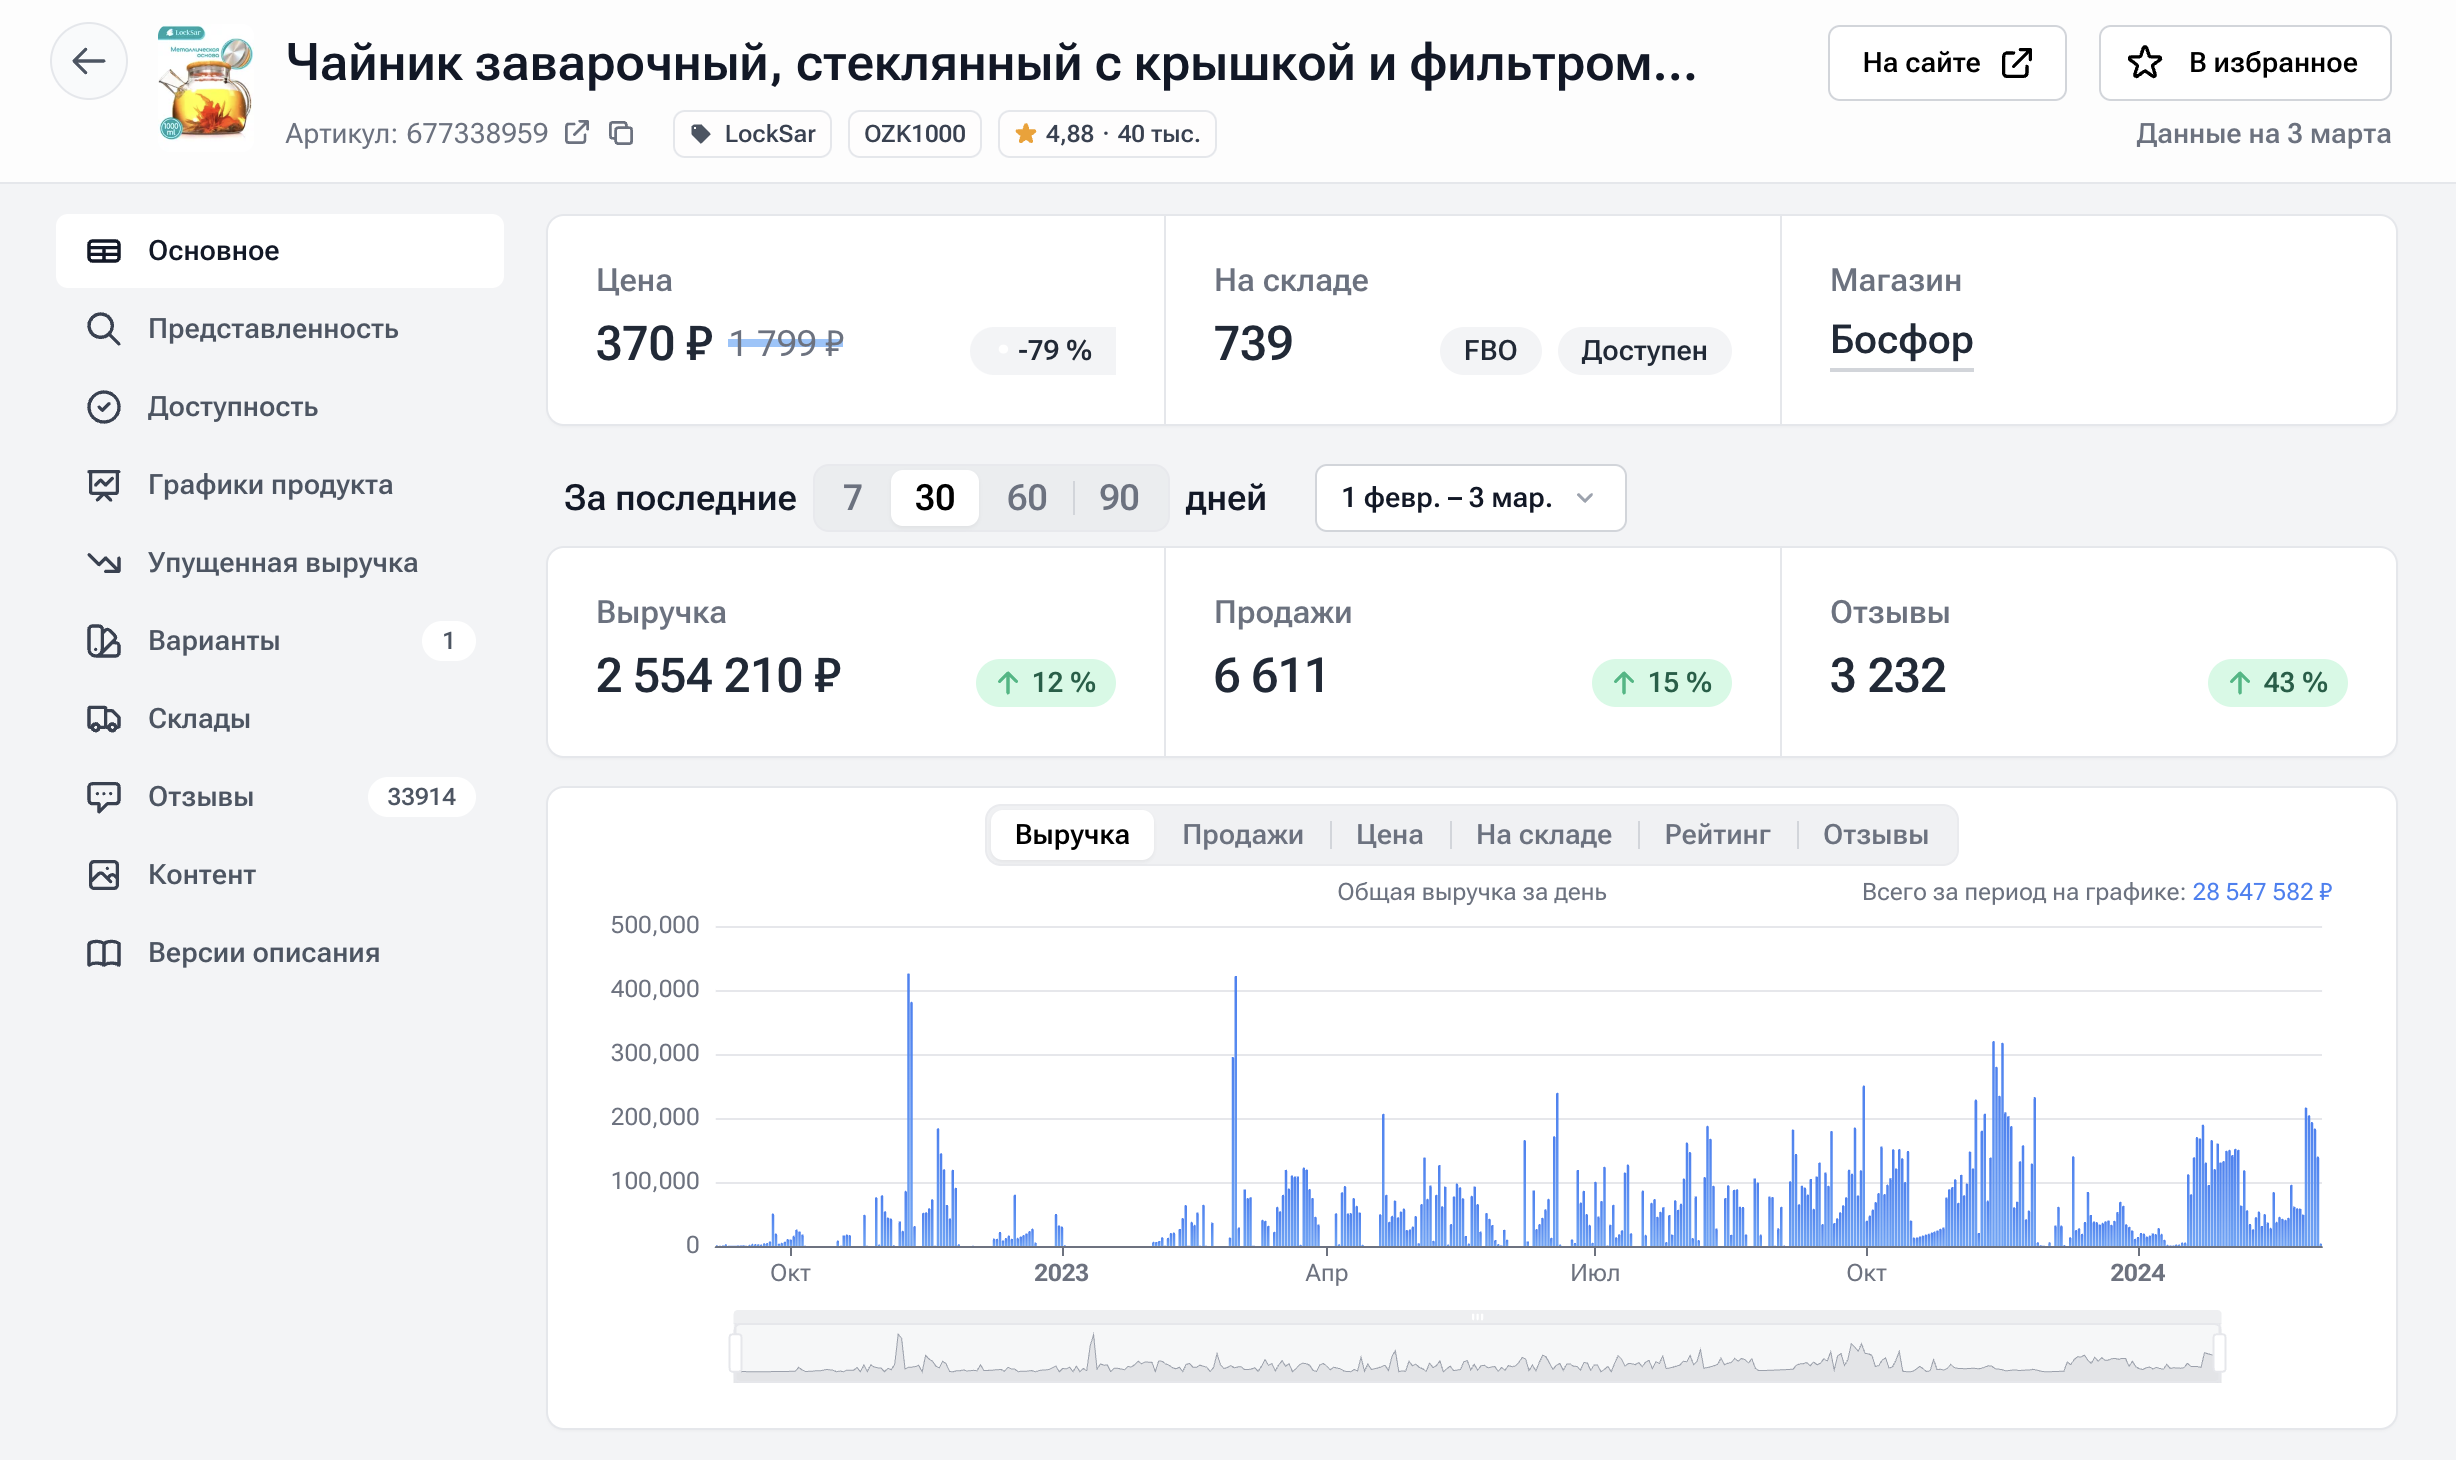Click the date range chevron arrow
This screenshot has height=1460, width=2456.
[1585, 498]
